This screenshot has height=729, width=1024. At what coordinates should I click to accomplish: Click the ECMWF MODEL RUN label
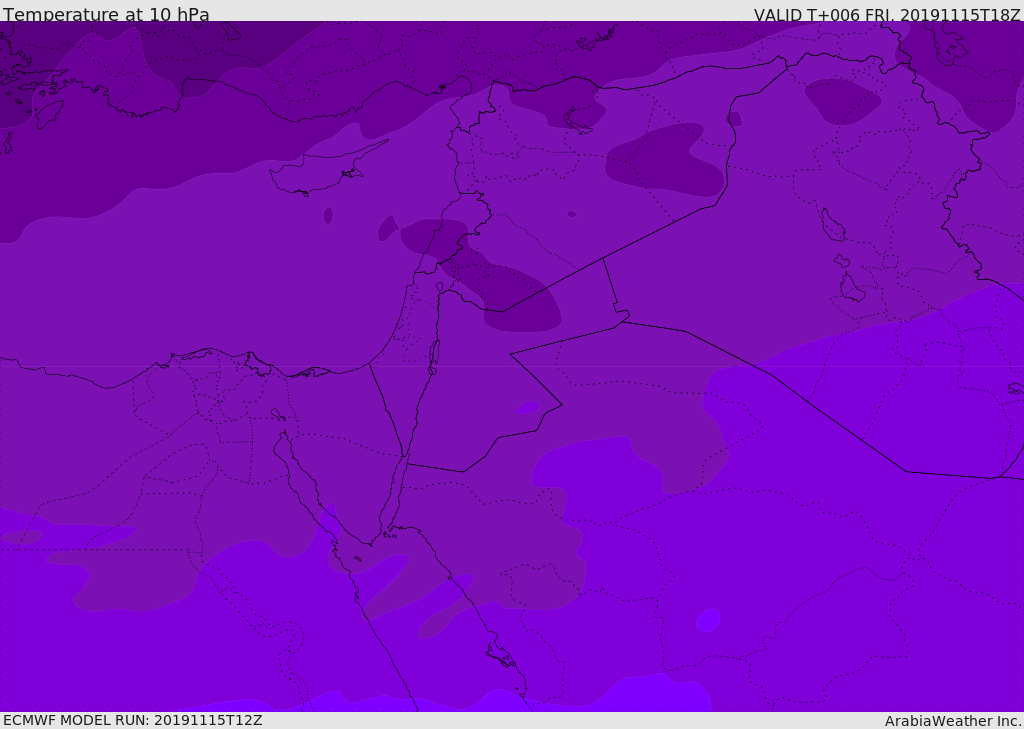[x=132, y=720]
